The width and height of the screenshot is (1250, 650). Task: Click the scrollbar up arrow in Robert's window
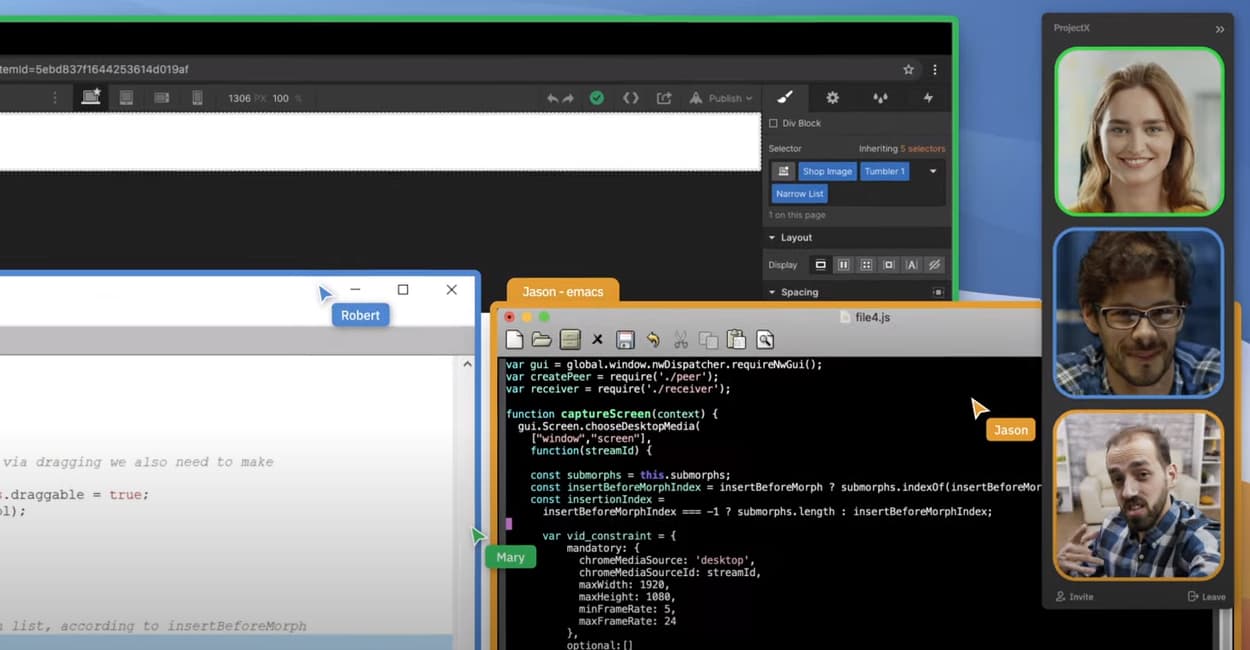click(467, 363)
